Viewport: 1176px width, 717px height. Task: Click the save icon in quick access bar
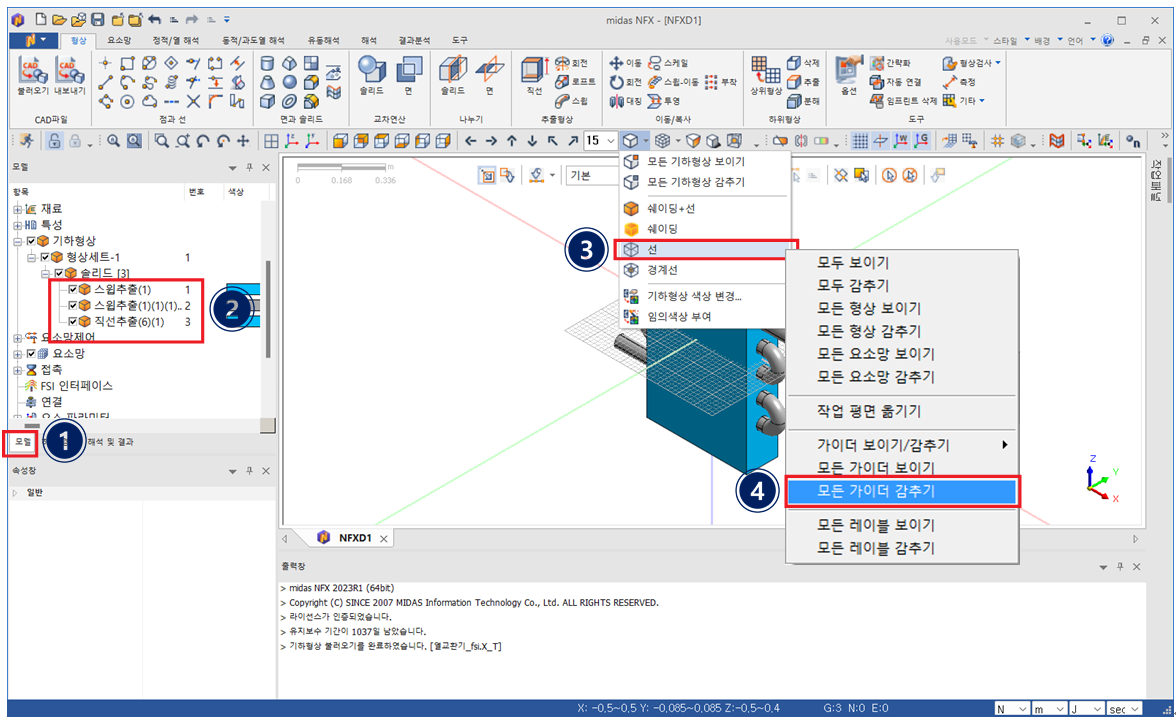coord(98,20)
